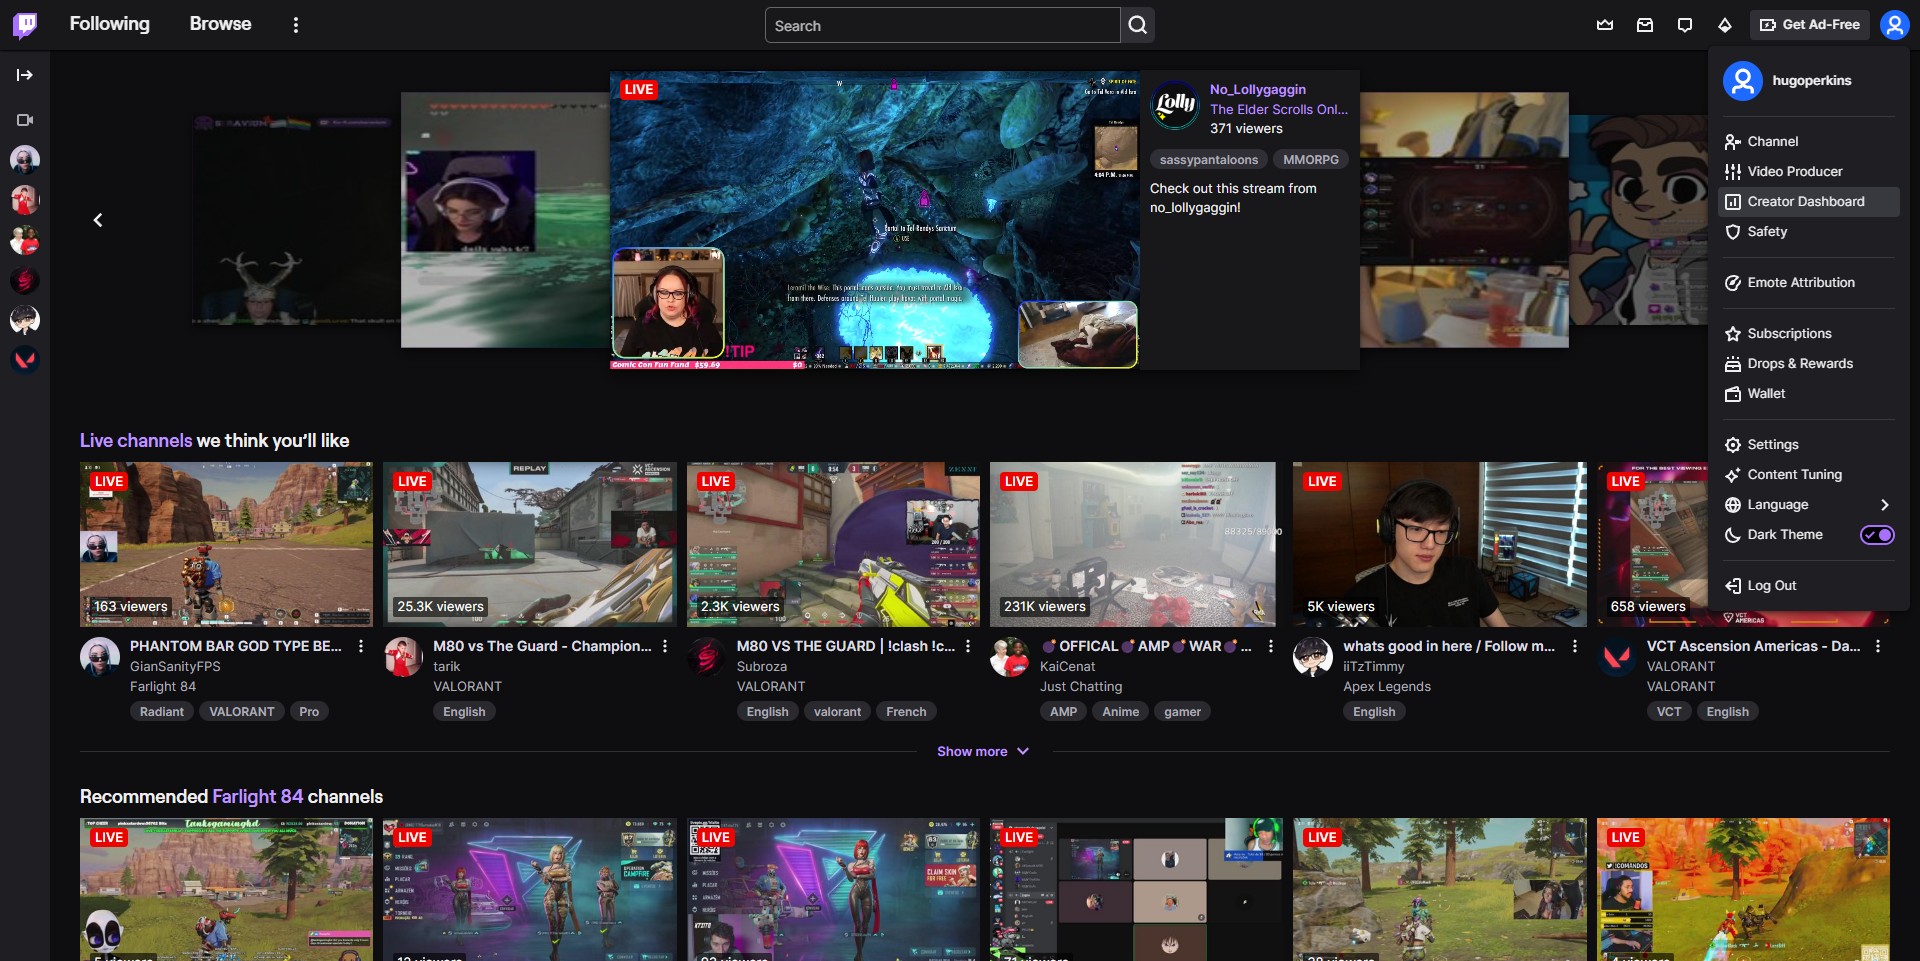Click the MMORPG tag
1920x961 pixels.
tap(1311, 160)
